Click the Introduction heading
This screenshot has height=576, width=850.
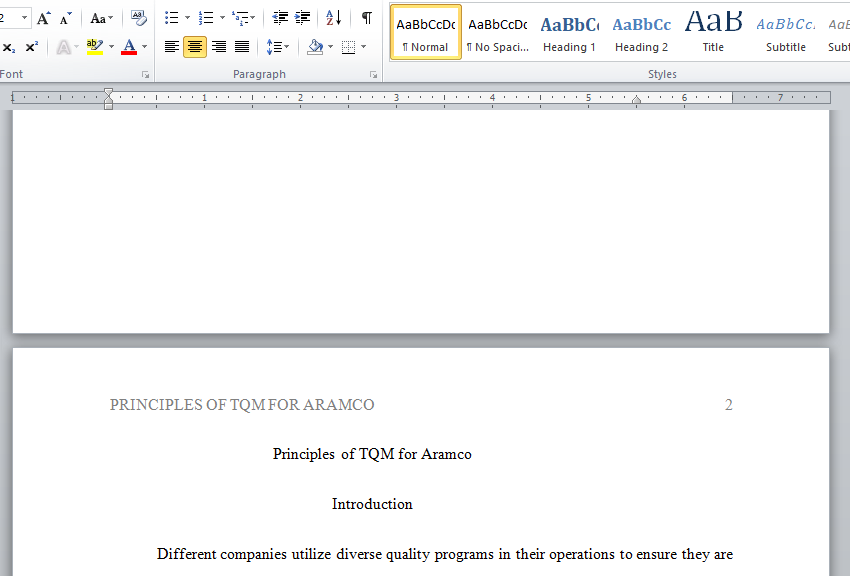click(372, 504)
